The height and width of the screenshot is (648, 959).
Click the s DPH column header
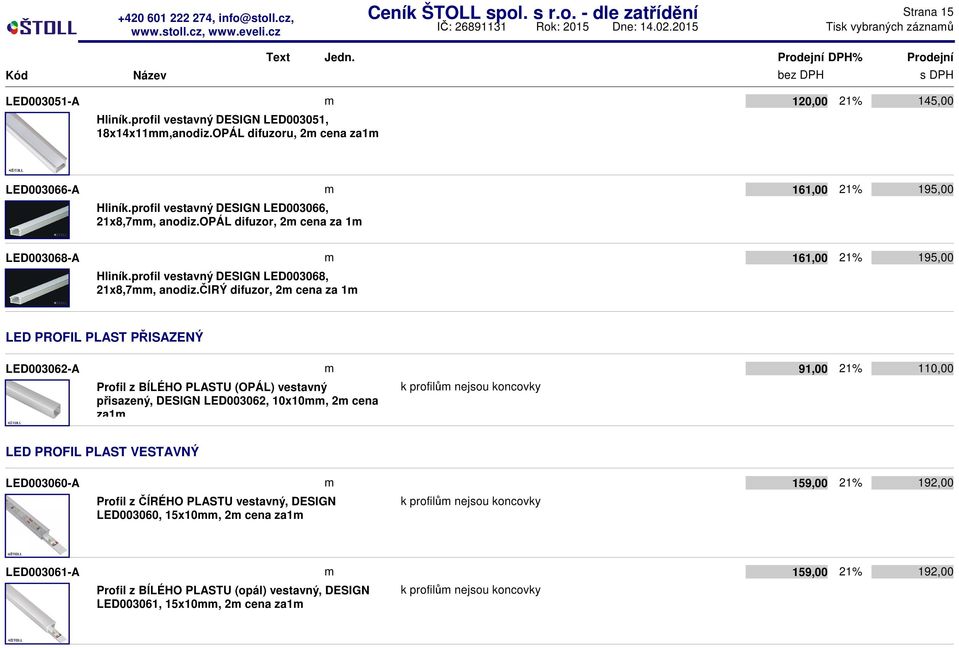tap(936, 75)
